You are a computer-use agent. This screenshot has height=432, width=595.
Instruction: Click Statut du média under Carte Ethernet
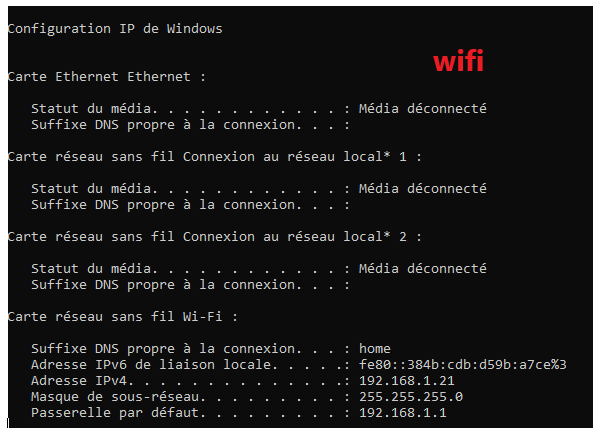coord(93,109)
